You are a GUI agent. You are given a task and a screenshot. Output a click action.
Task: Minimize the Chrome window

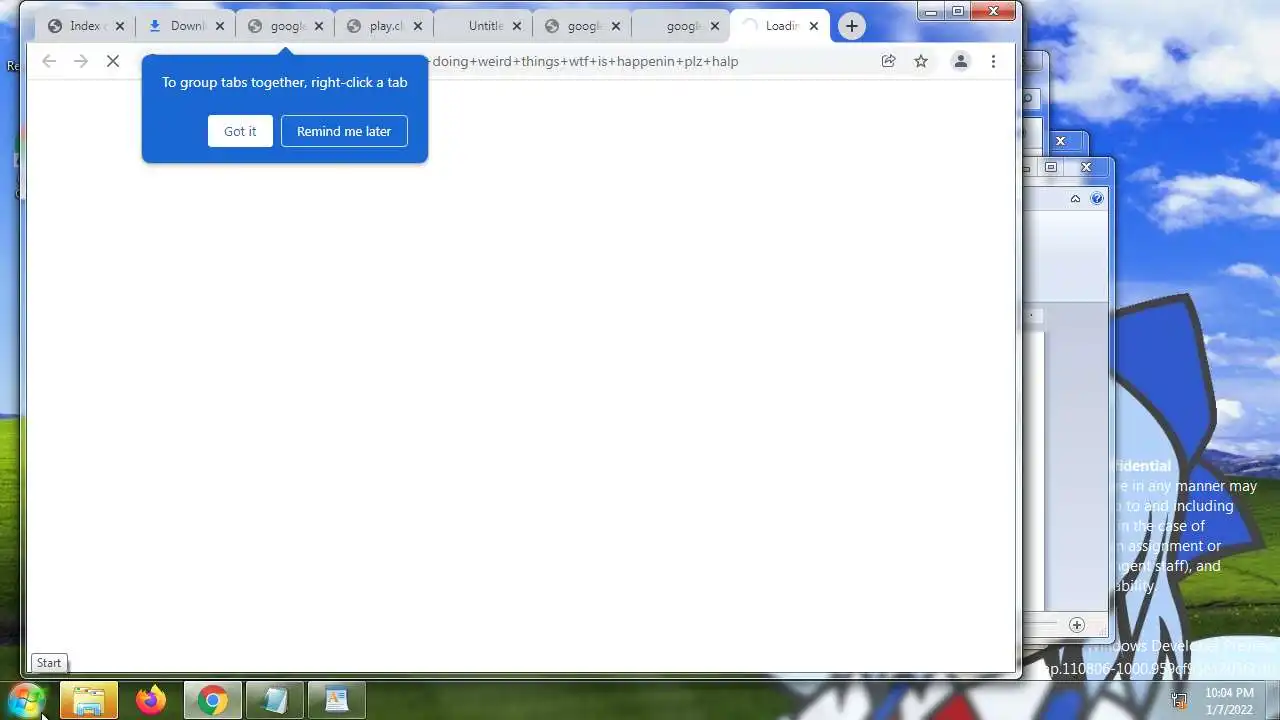[x=932, y=11]
